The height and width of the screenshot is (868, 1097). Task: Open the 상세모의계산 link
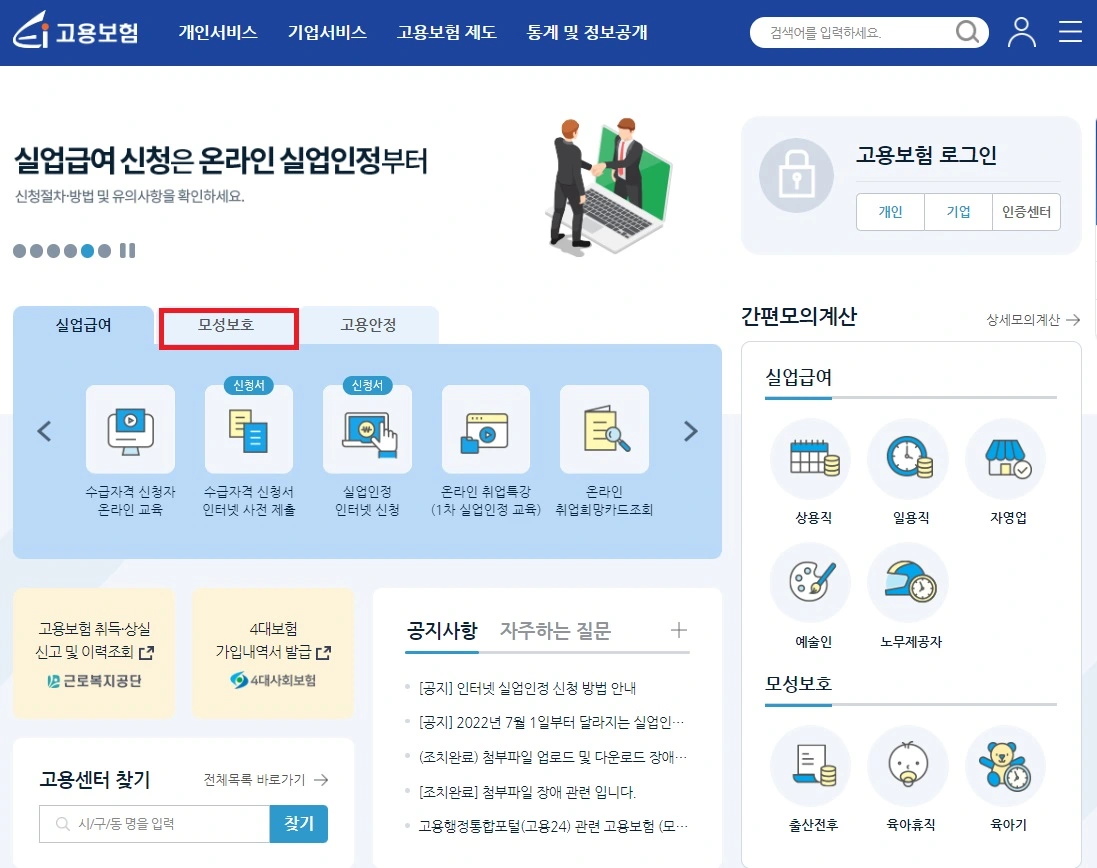coord(1022,320)
